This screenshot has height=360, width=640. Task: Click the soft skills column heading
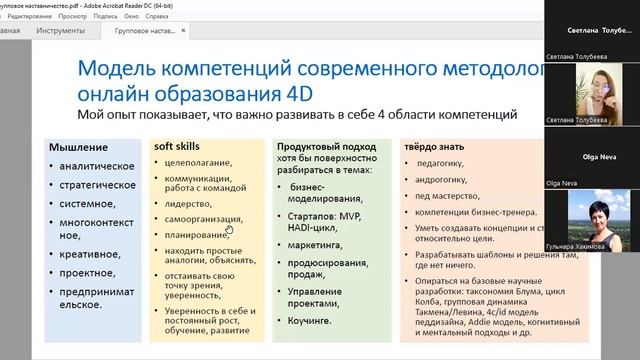coord(177,146)
